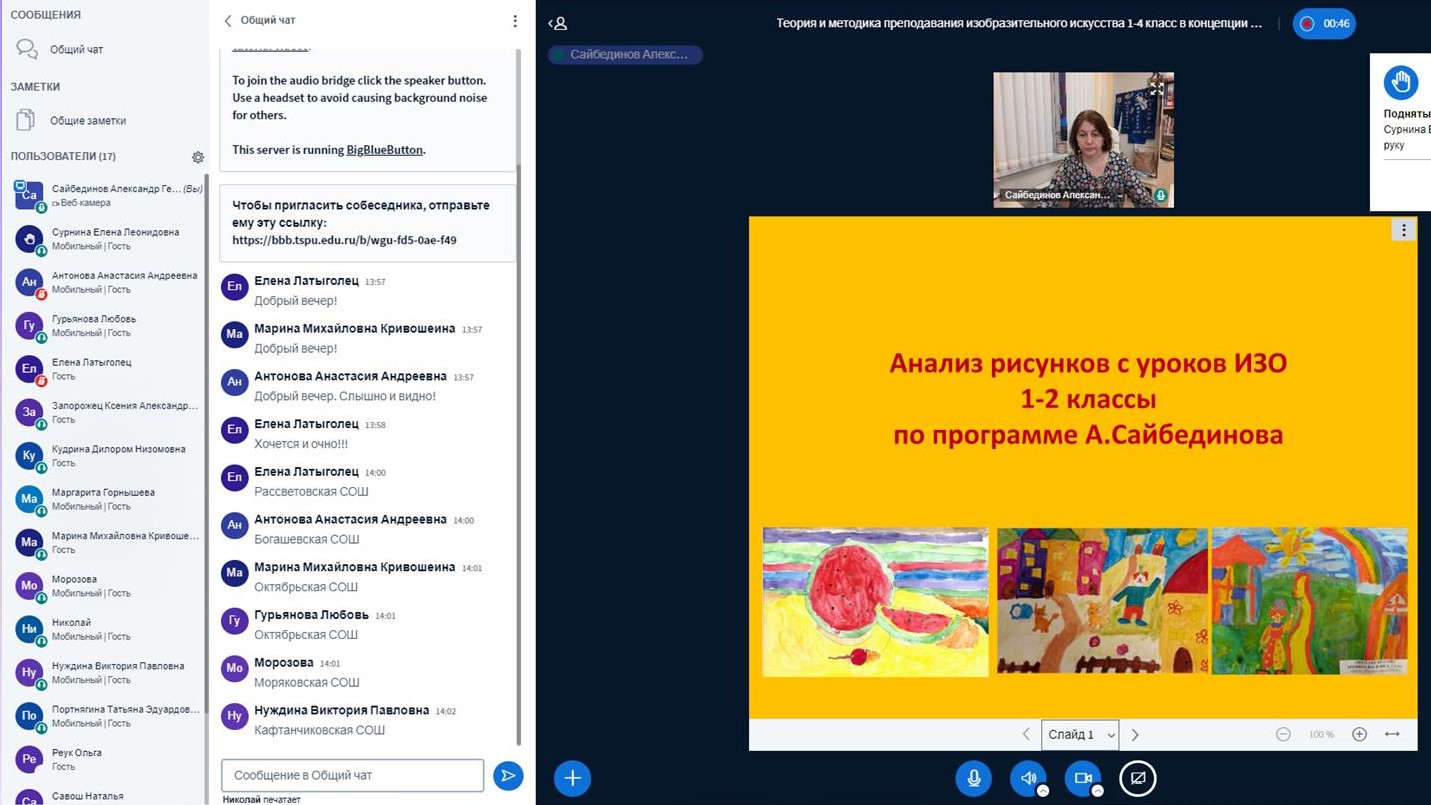Image resolution: width=1431 pixels, height=805 pixels.
Task: Click the message Хочется и очно!!!
Action: click(301, 443)
